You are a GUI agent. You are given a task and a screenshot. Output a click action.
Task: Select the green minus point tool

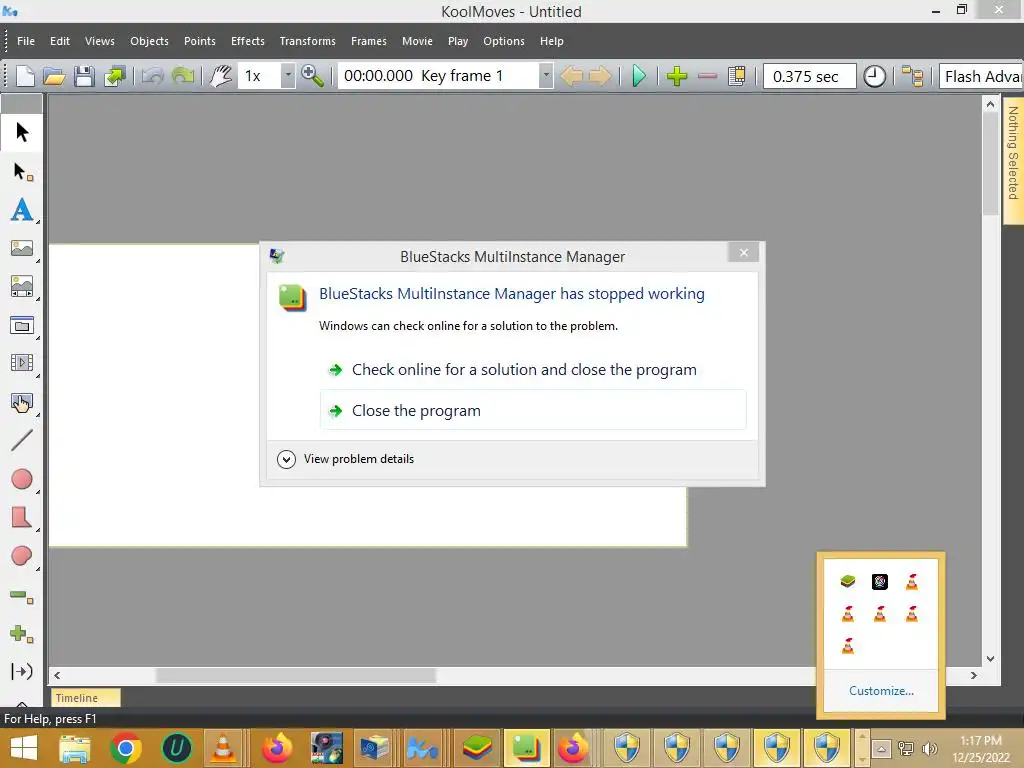tap(22, 596)
